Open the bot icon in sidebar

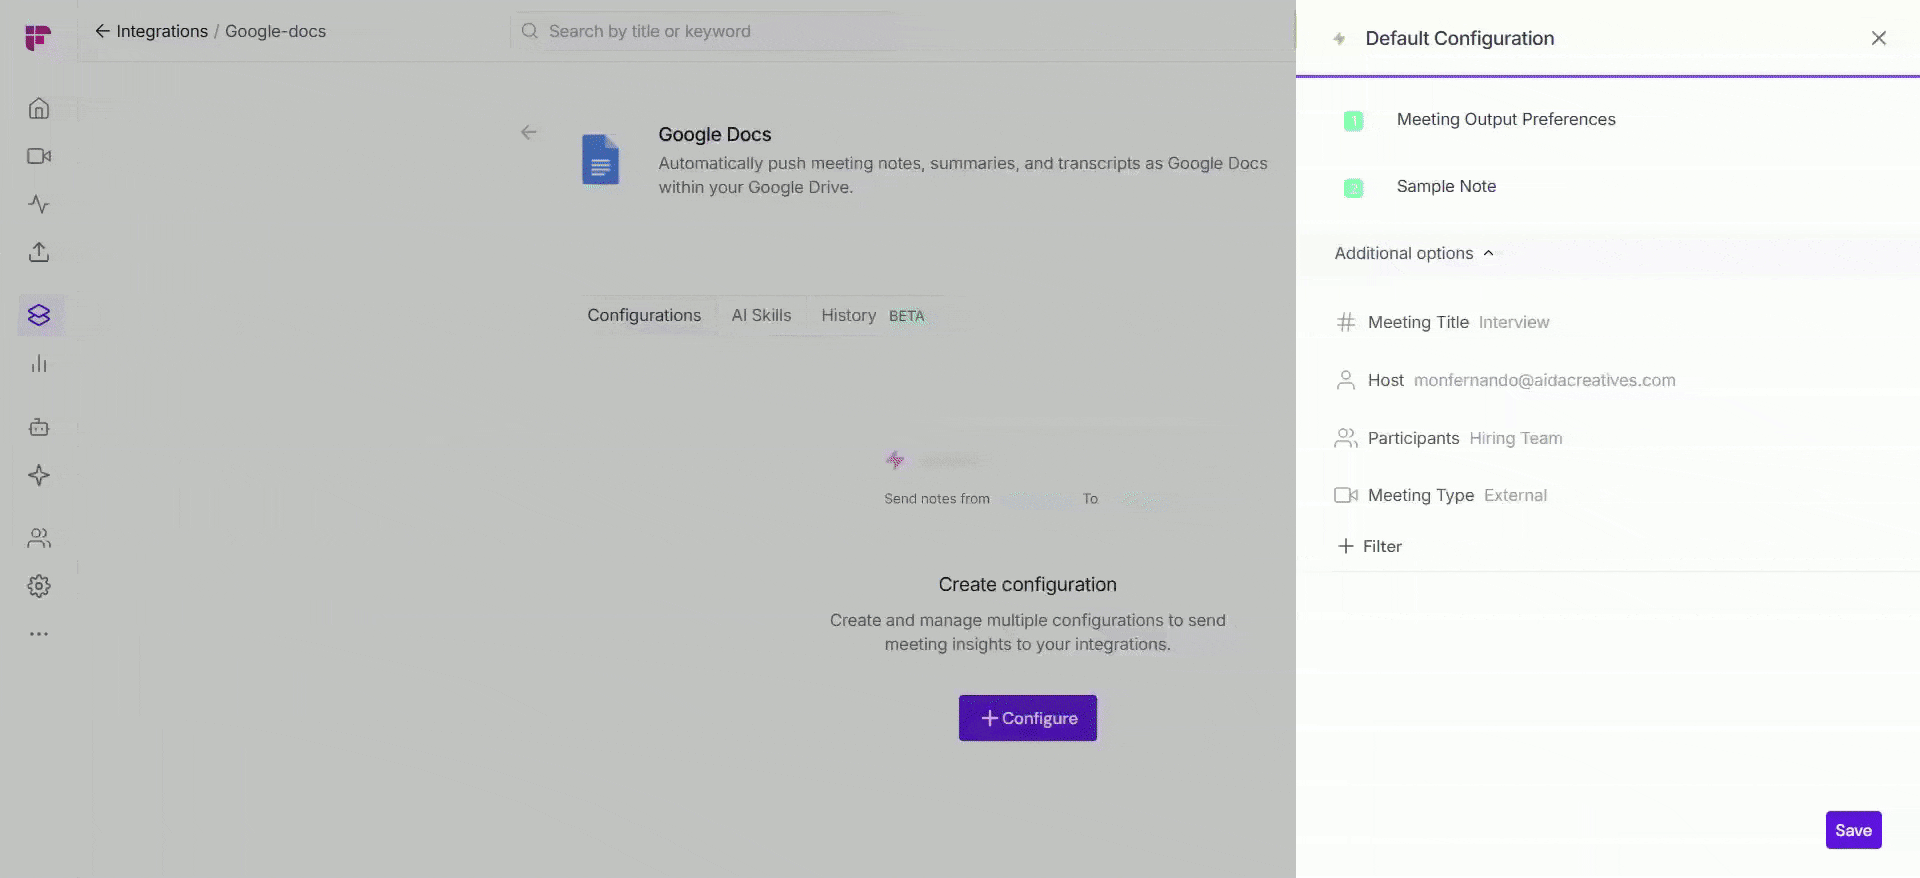[x=39, y=427]
